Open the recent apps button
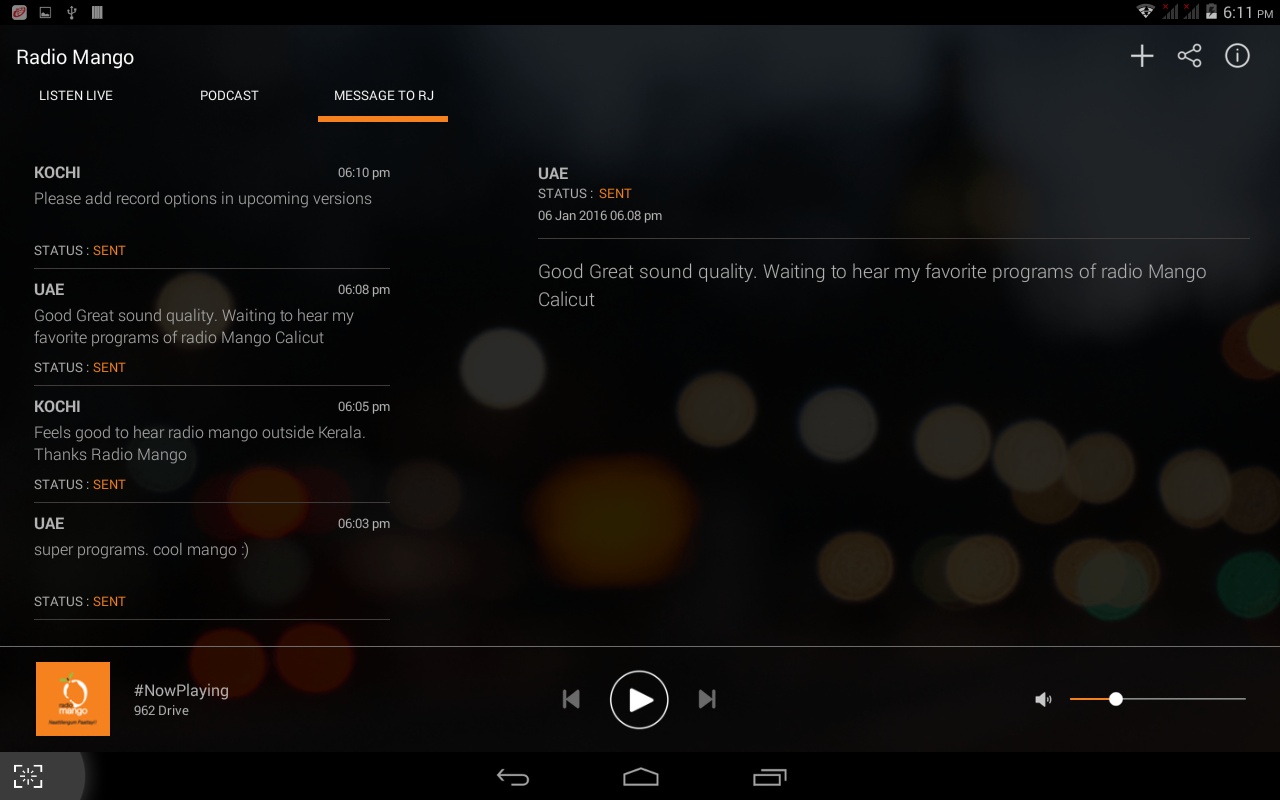This screenshot has width=1280, height=800. 770,777
